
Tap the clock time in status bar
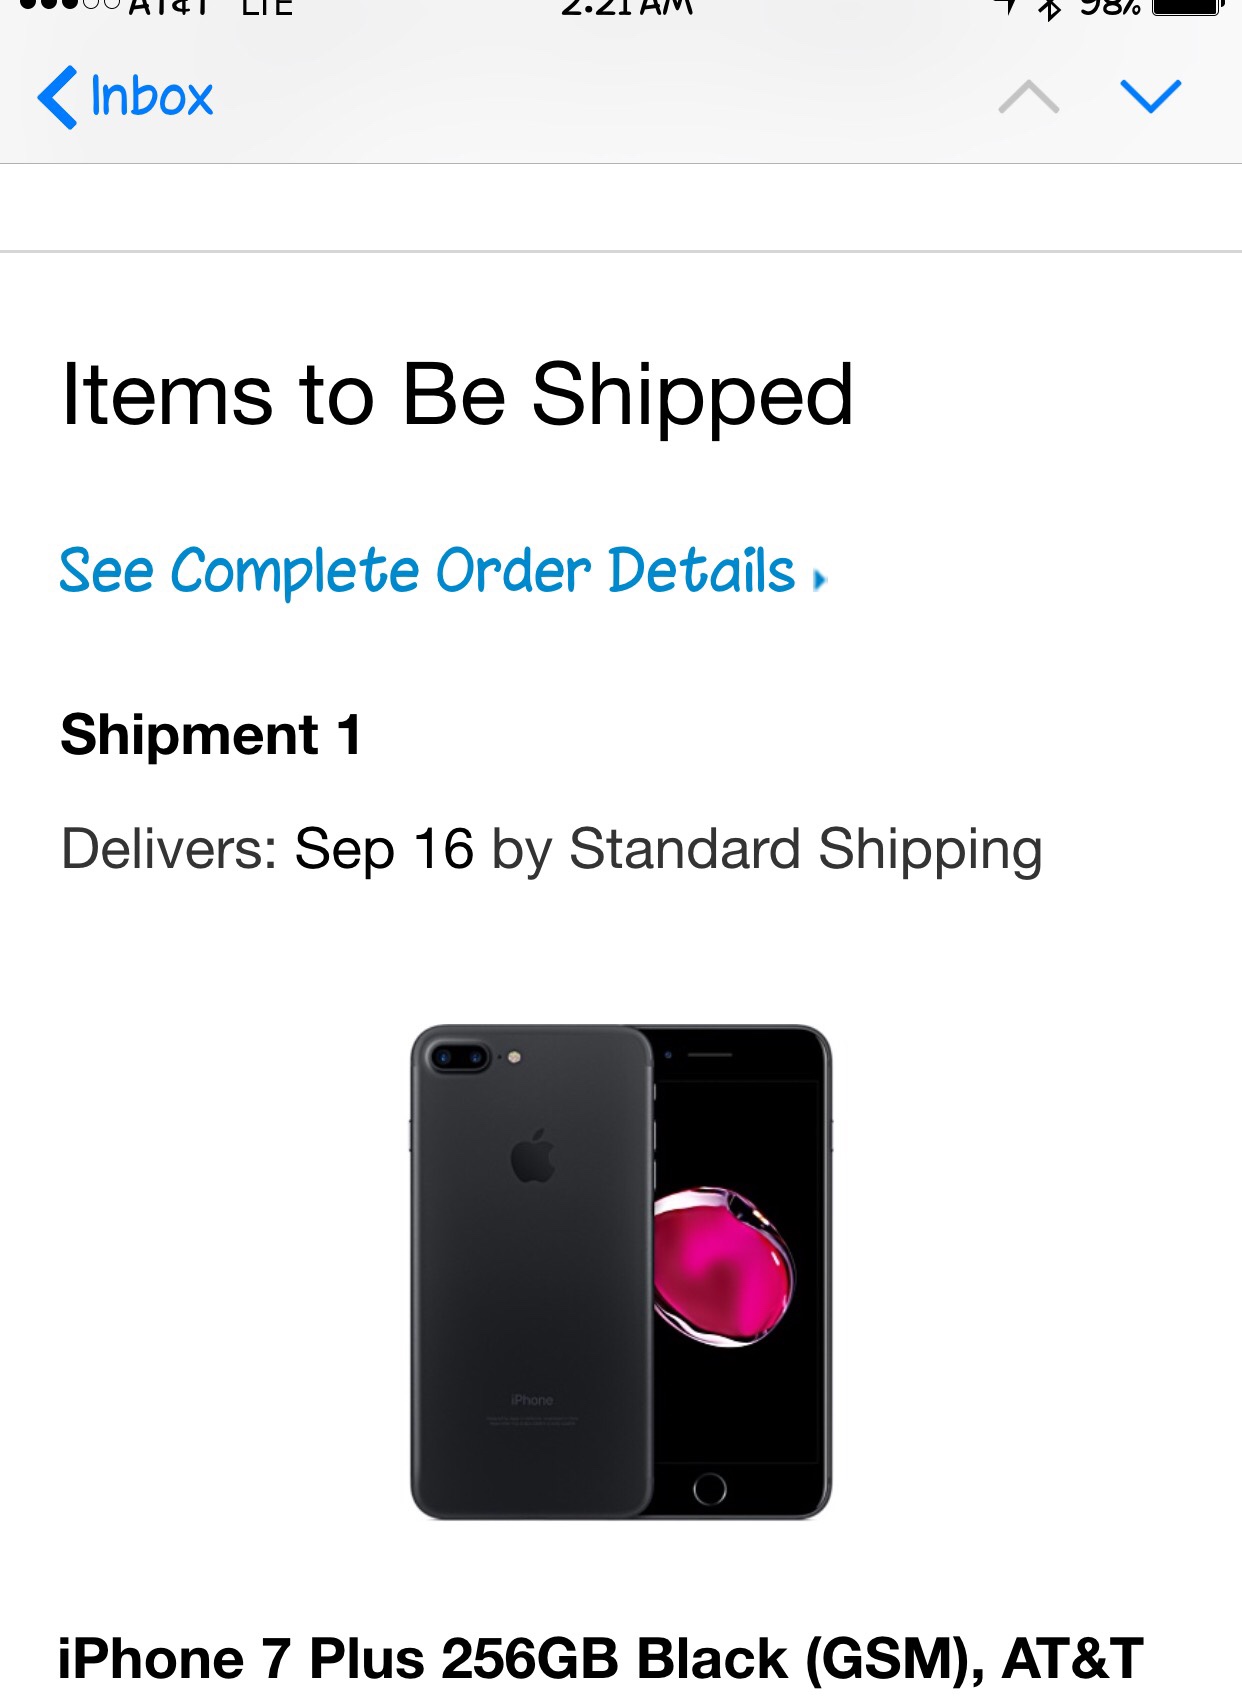click(x=626, y=8)
